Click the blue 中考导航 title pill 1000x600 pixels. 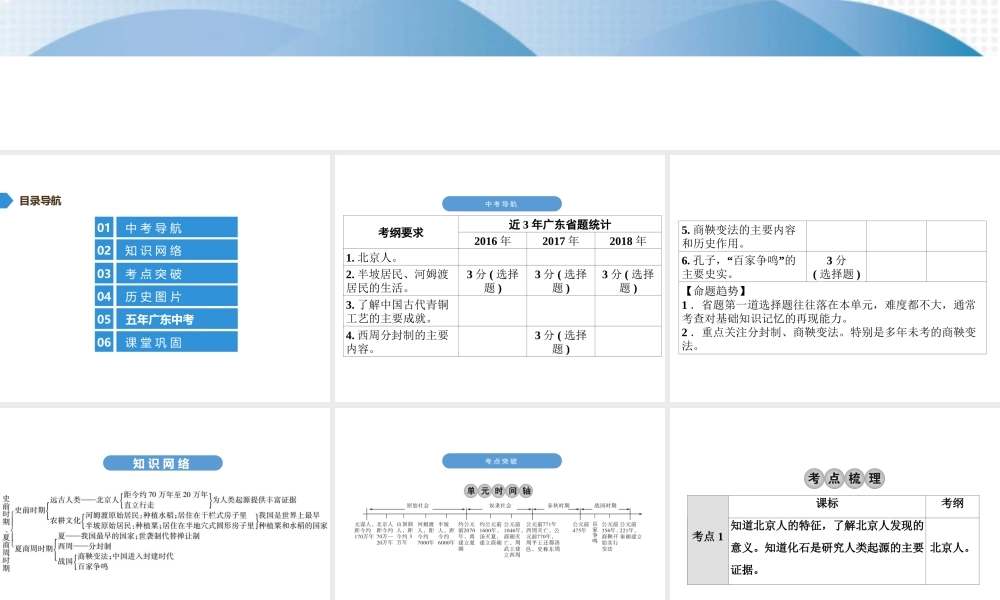coord(501,203)
